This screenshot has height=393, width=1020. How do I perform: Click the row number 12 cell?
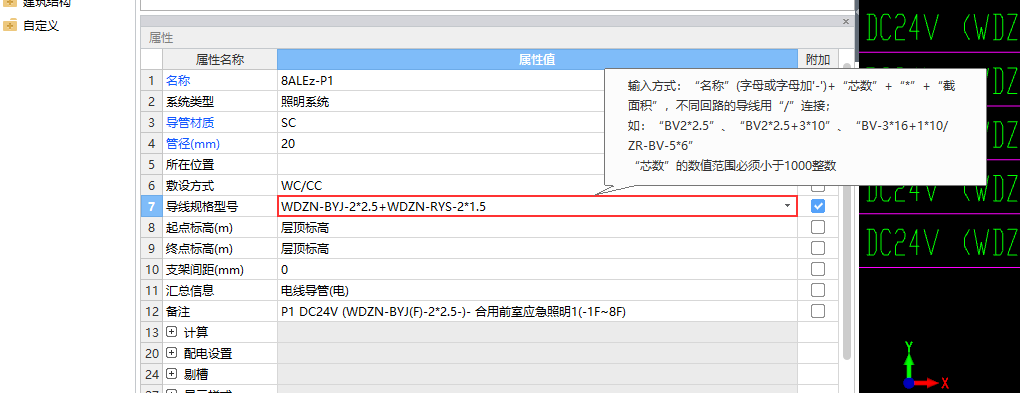[152, 311]
